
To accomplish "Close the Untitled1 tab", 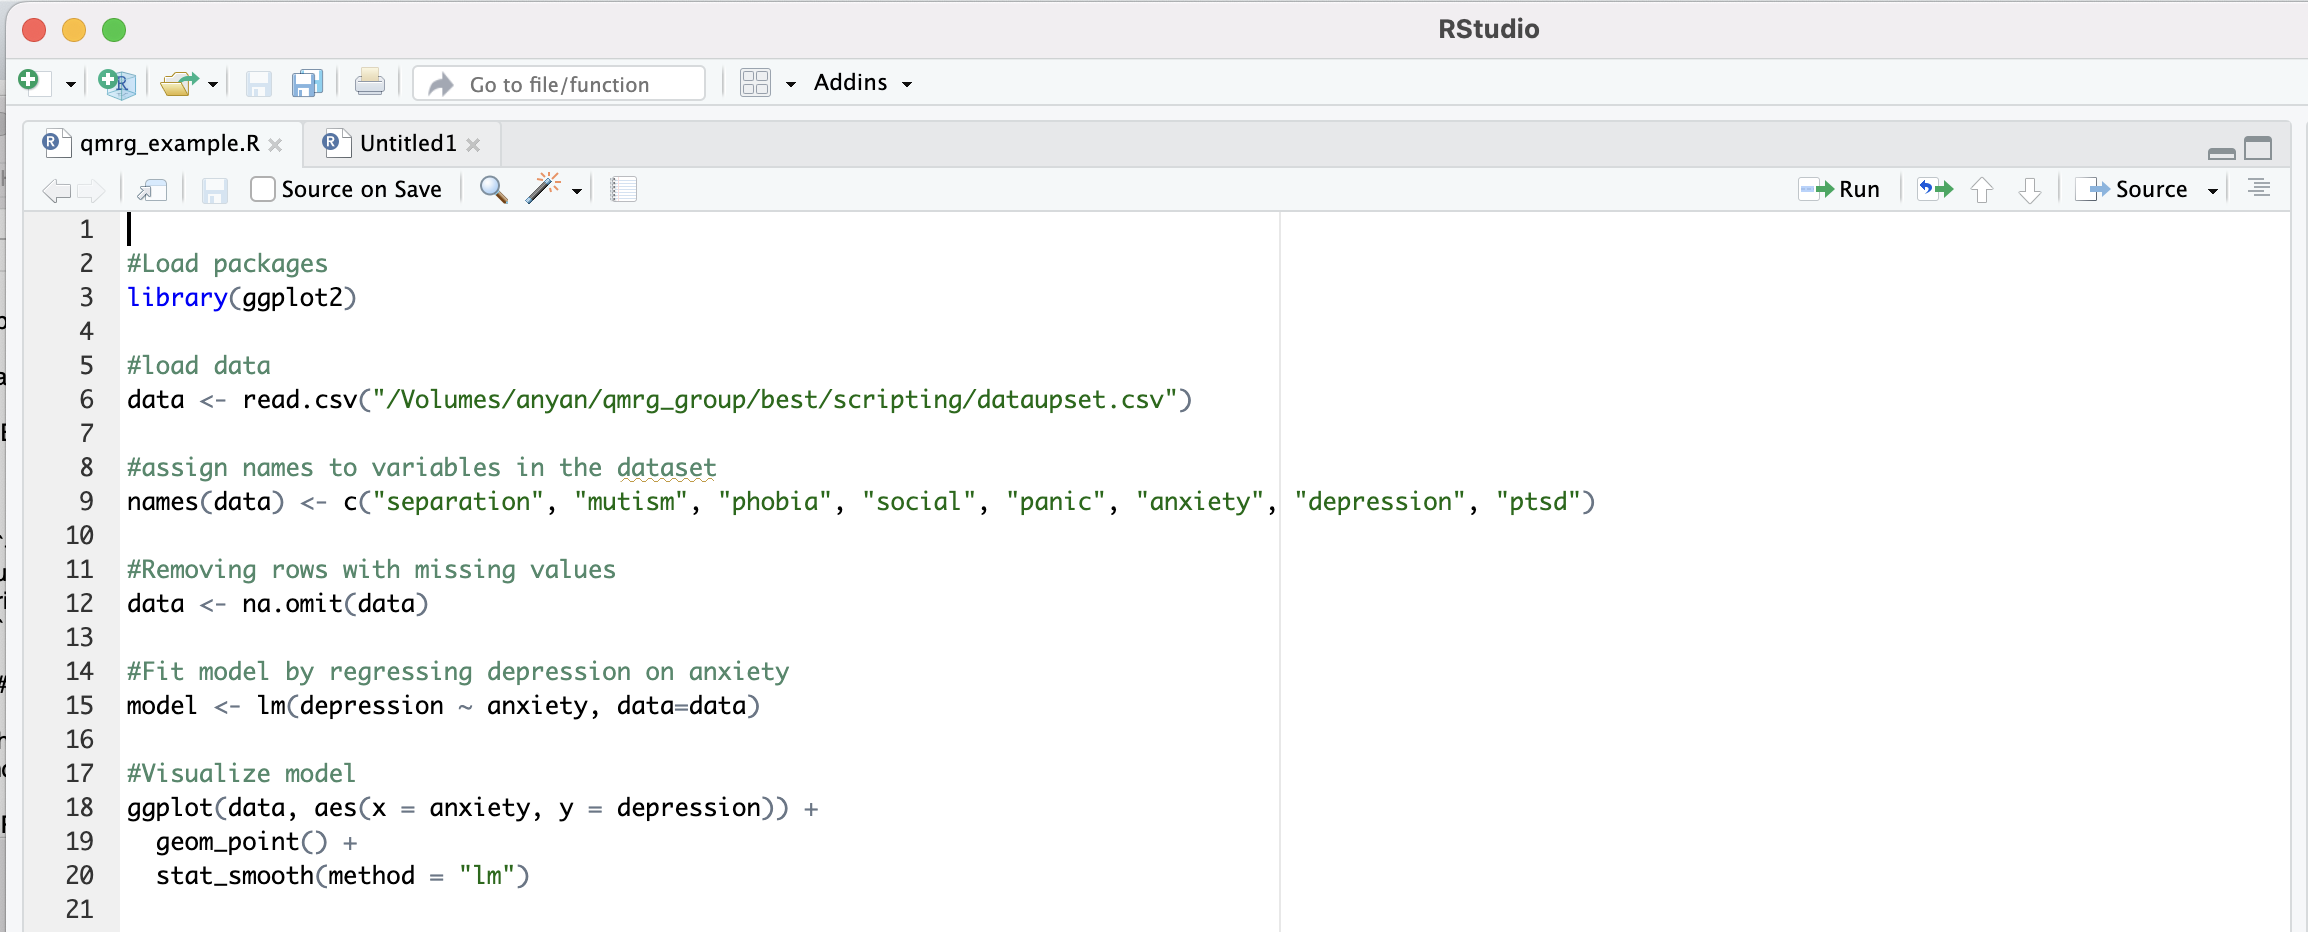I will (x=473, y=145).
